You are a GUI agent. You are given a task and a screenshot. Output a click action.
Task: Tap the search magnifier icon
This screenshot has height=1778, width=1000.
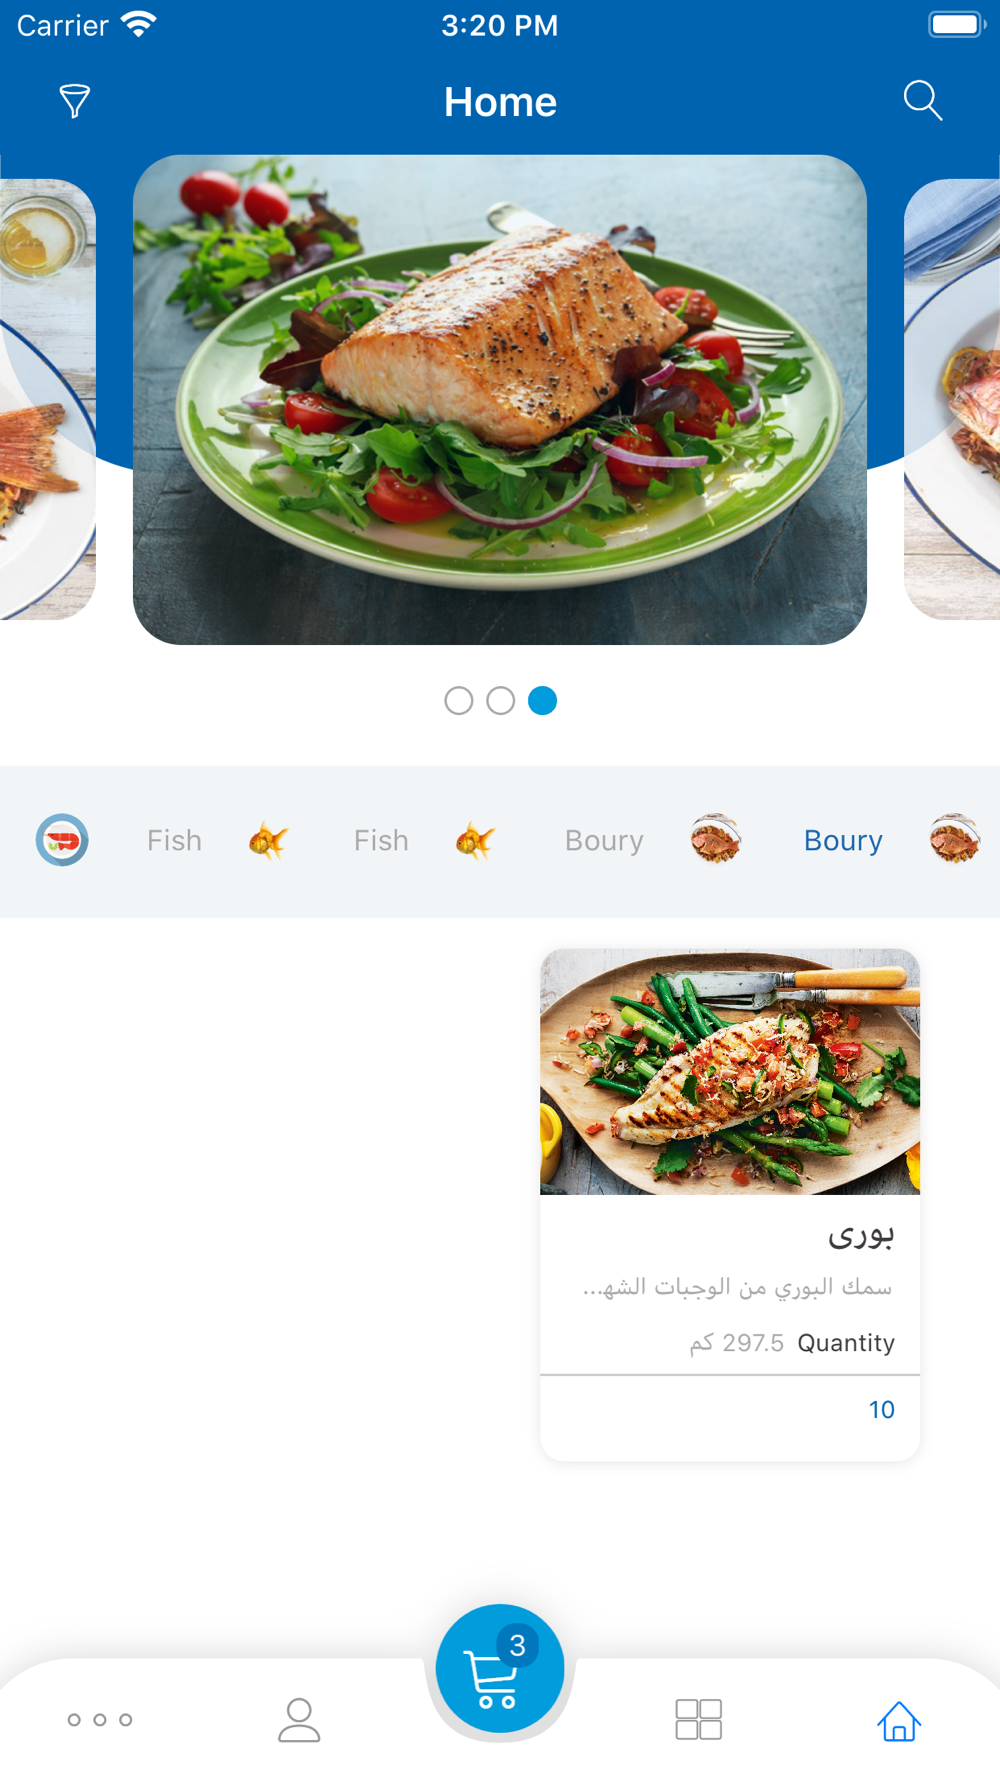pyautogui.click(x=923, y=101)
